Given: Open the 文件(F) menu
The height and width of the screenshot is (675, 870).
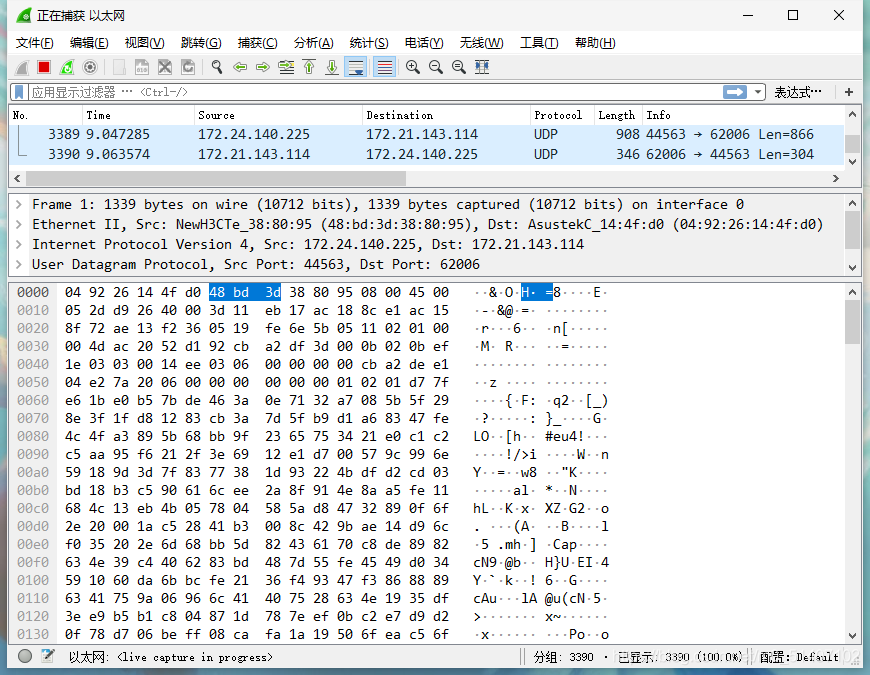Looking at the screenshot, I should pyautogui.click(x=34, y=43).
